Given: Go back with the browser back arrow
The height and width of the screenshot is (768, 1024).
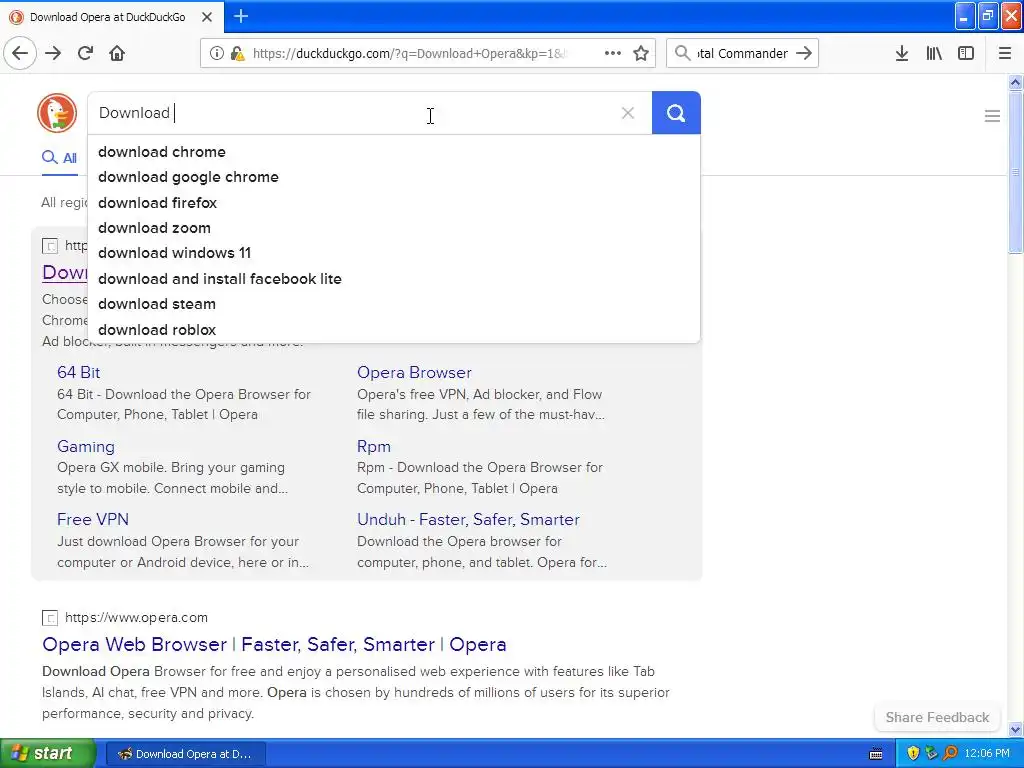Looking at the screenshot, I should tap(20, 54).
